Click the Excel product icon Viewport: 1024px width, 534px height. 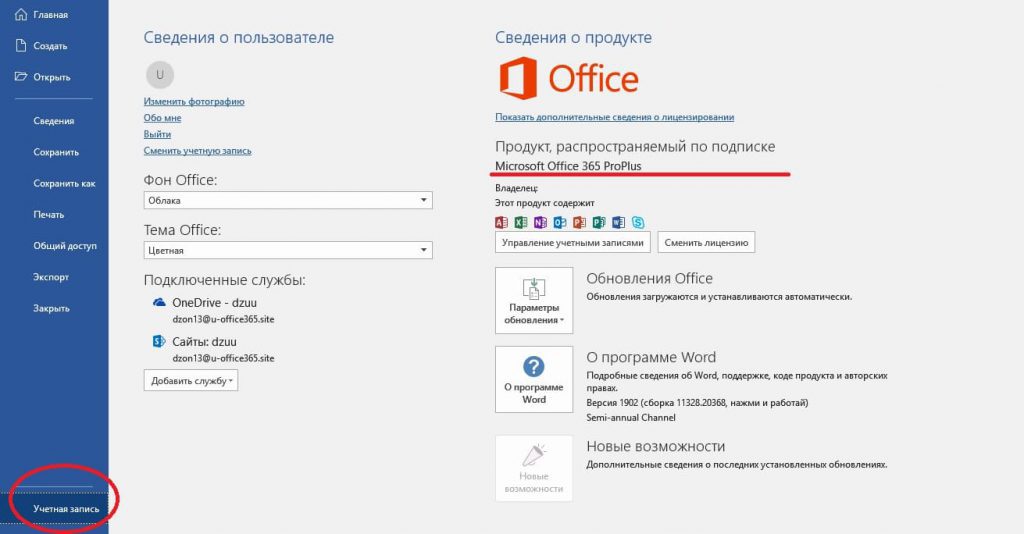tap(521, 222)
